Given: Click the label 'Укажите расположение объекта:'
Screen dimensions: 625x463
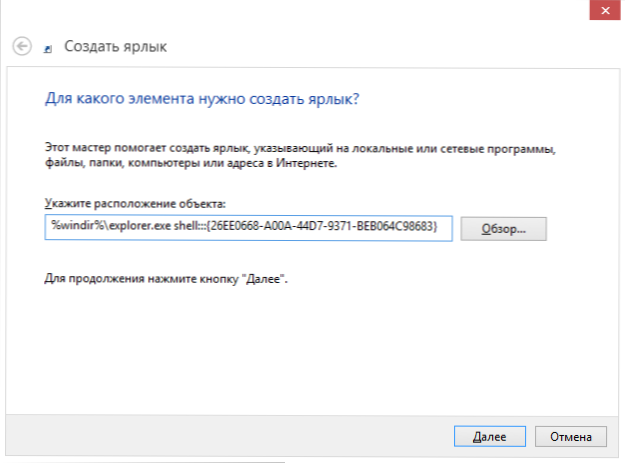Looking at the screenshot, I should (135, 204).
